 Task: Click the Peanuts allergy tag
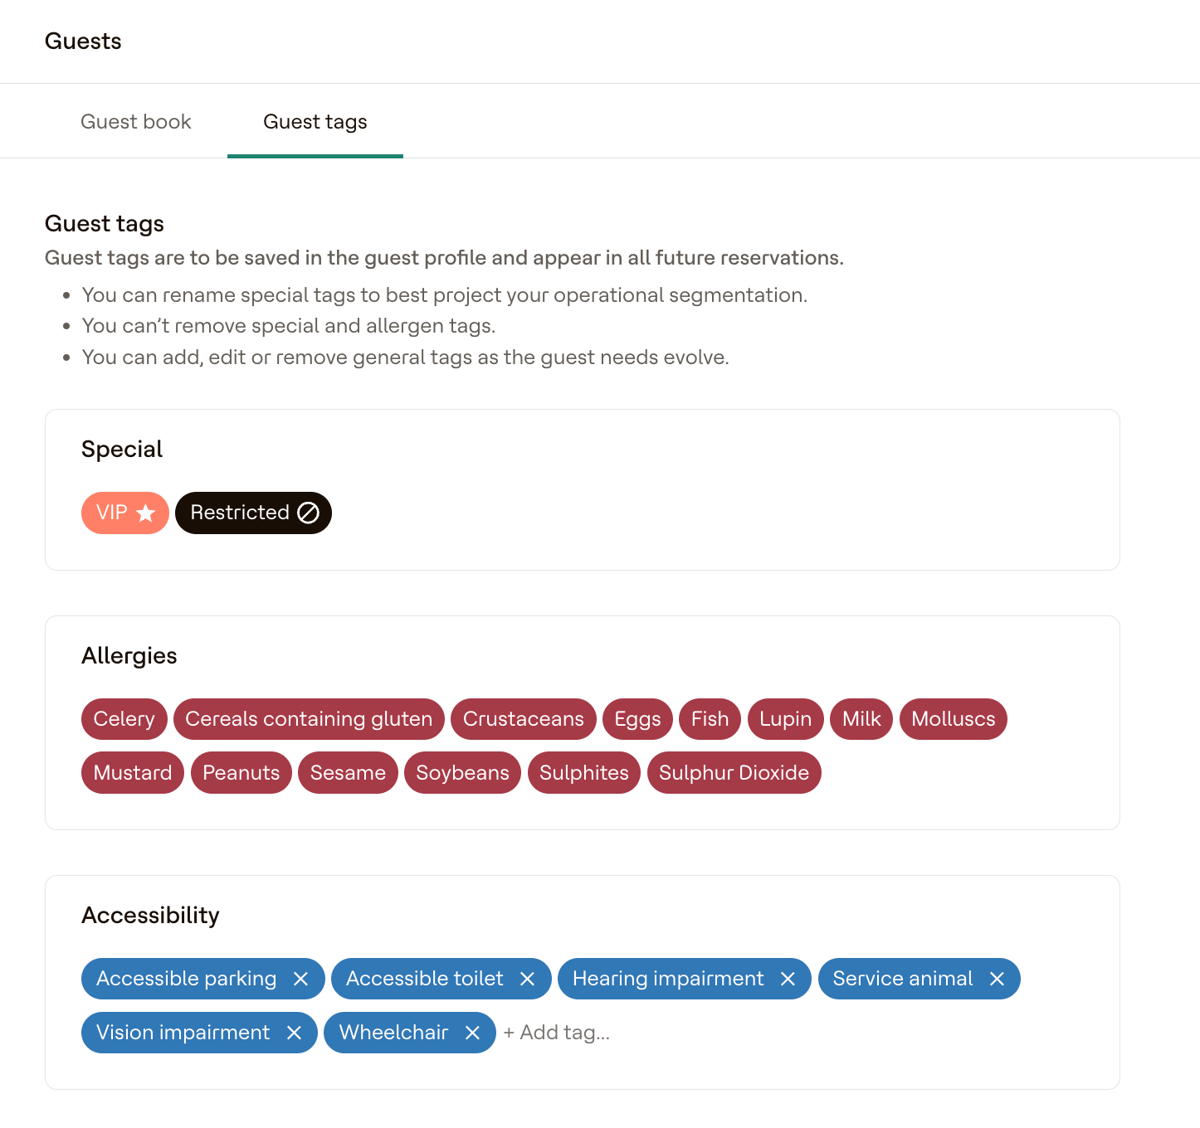(x=241, y=772)
